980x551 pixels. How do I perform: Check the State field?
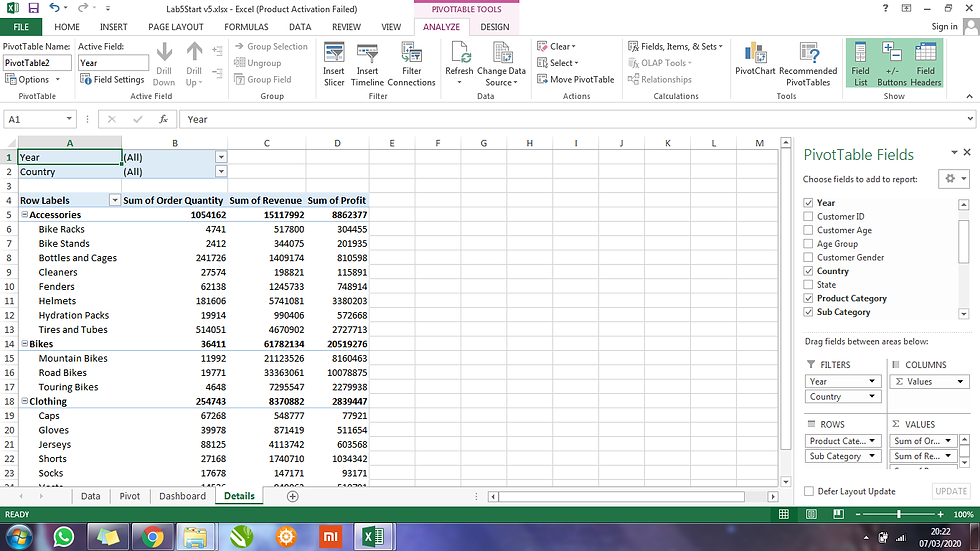pos(808,285)
